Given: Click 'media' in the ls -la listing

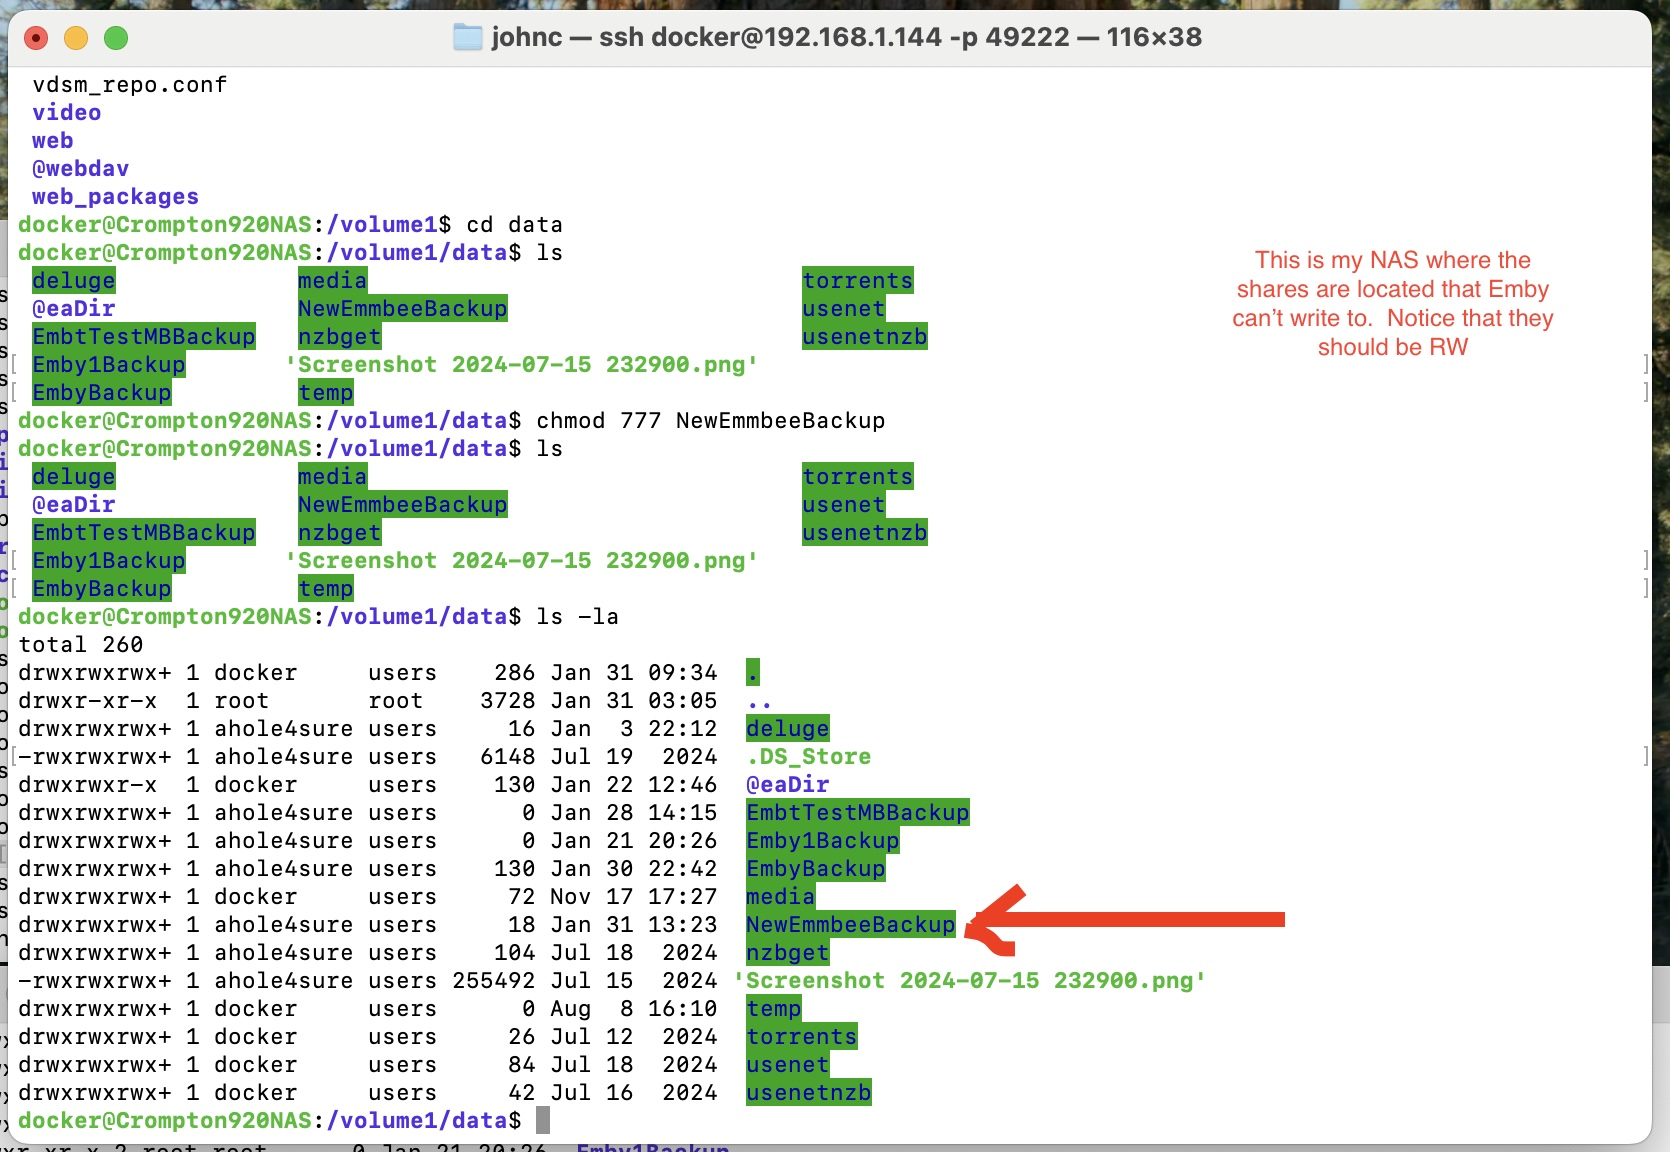Looking at the screenshot, I should tap(781, 897).
